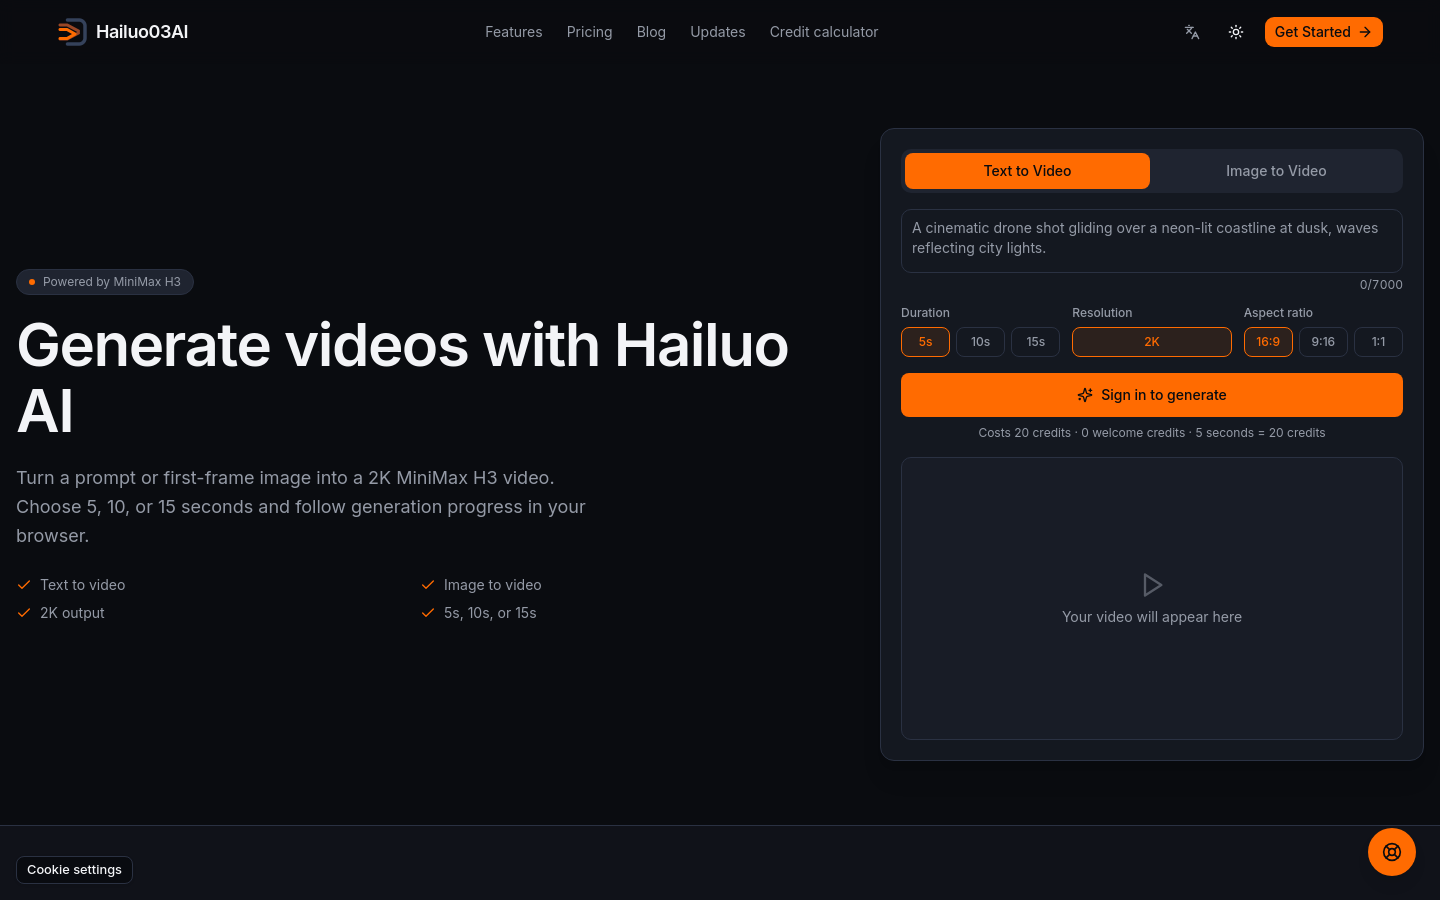This screenshot has height=900, width=1440.
Task: Click the video preview placeholder area
Action: pos(1152,598)
